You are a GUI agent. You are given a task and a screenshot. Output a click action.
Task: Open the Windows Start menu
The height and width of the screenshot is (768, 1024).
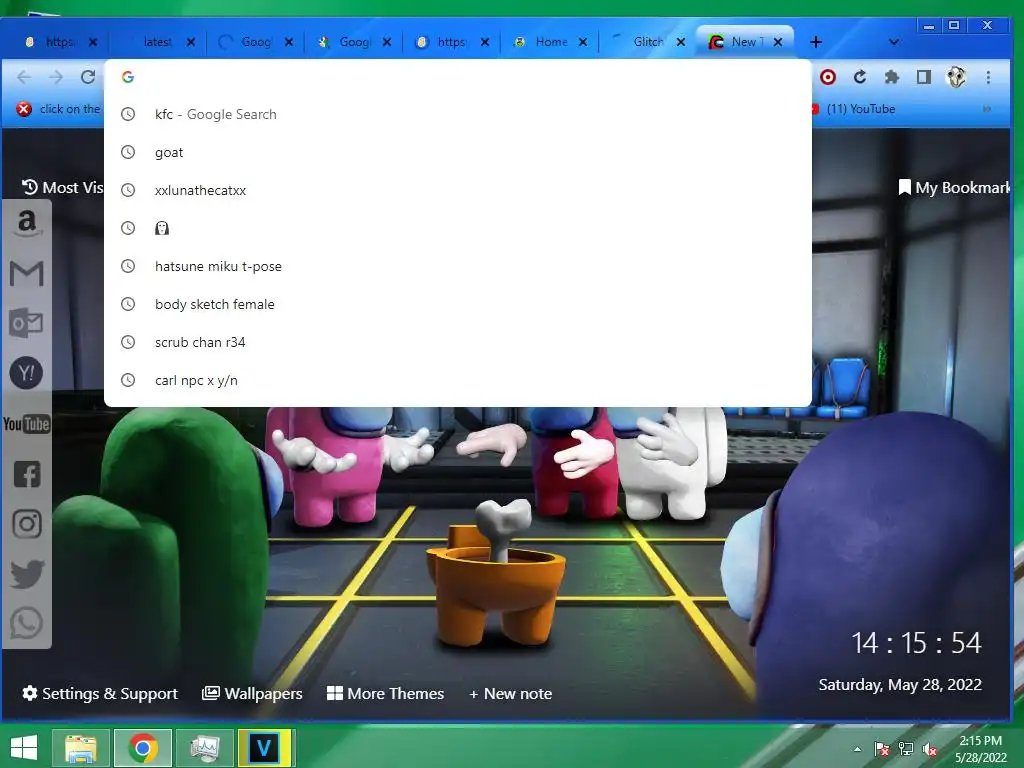pyautogui.click(x=24, y=748)
